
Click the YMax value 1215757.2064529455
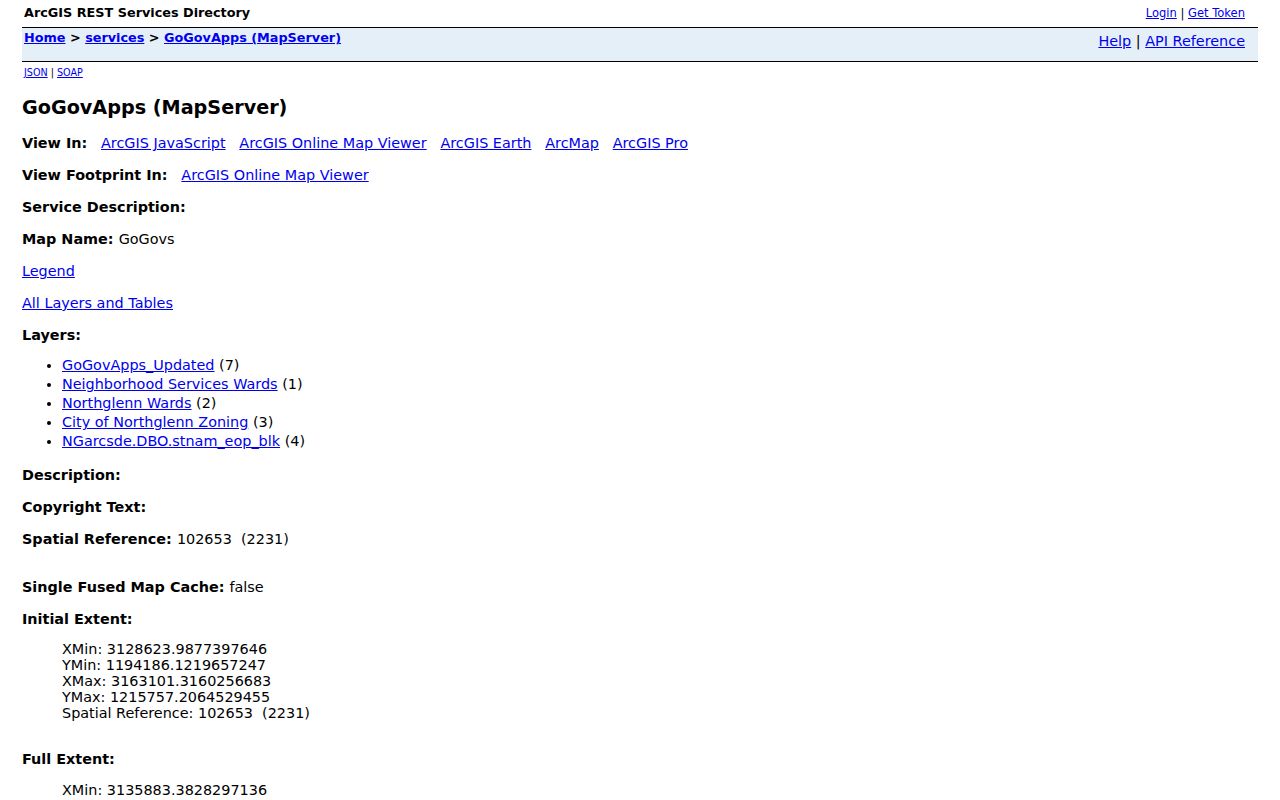click(x=190, y=697)
